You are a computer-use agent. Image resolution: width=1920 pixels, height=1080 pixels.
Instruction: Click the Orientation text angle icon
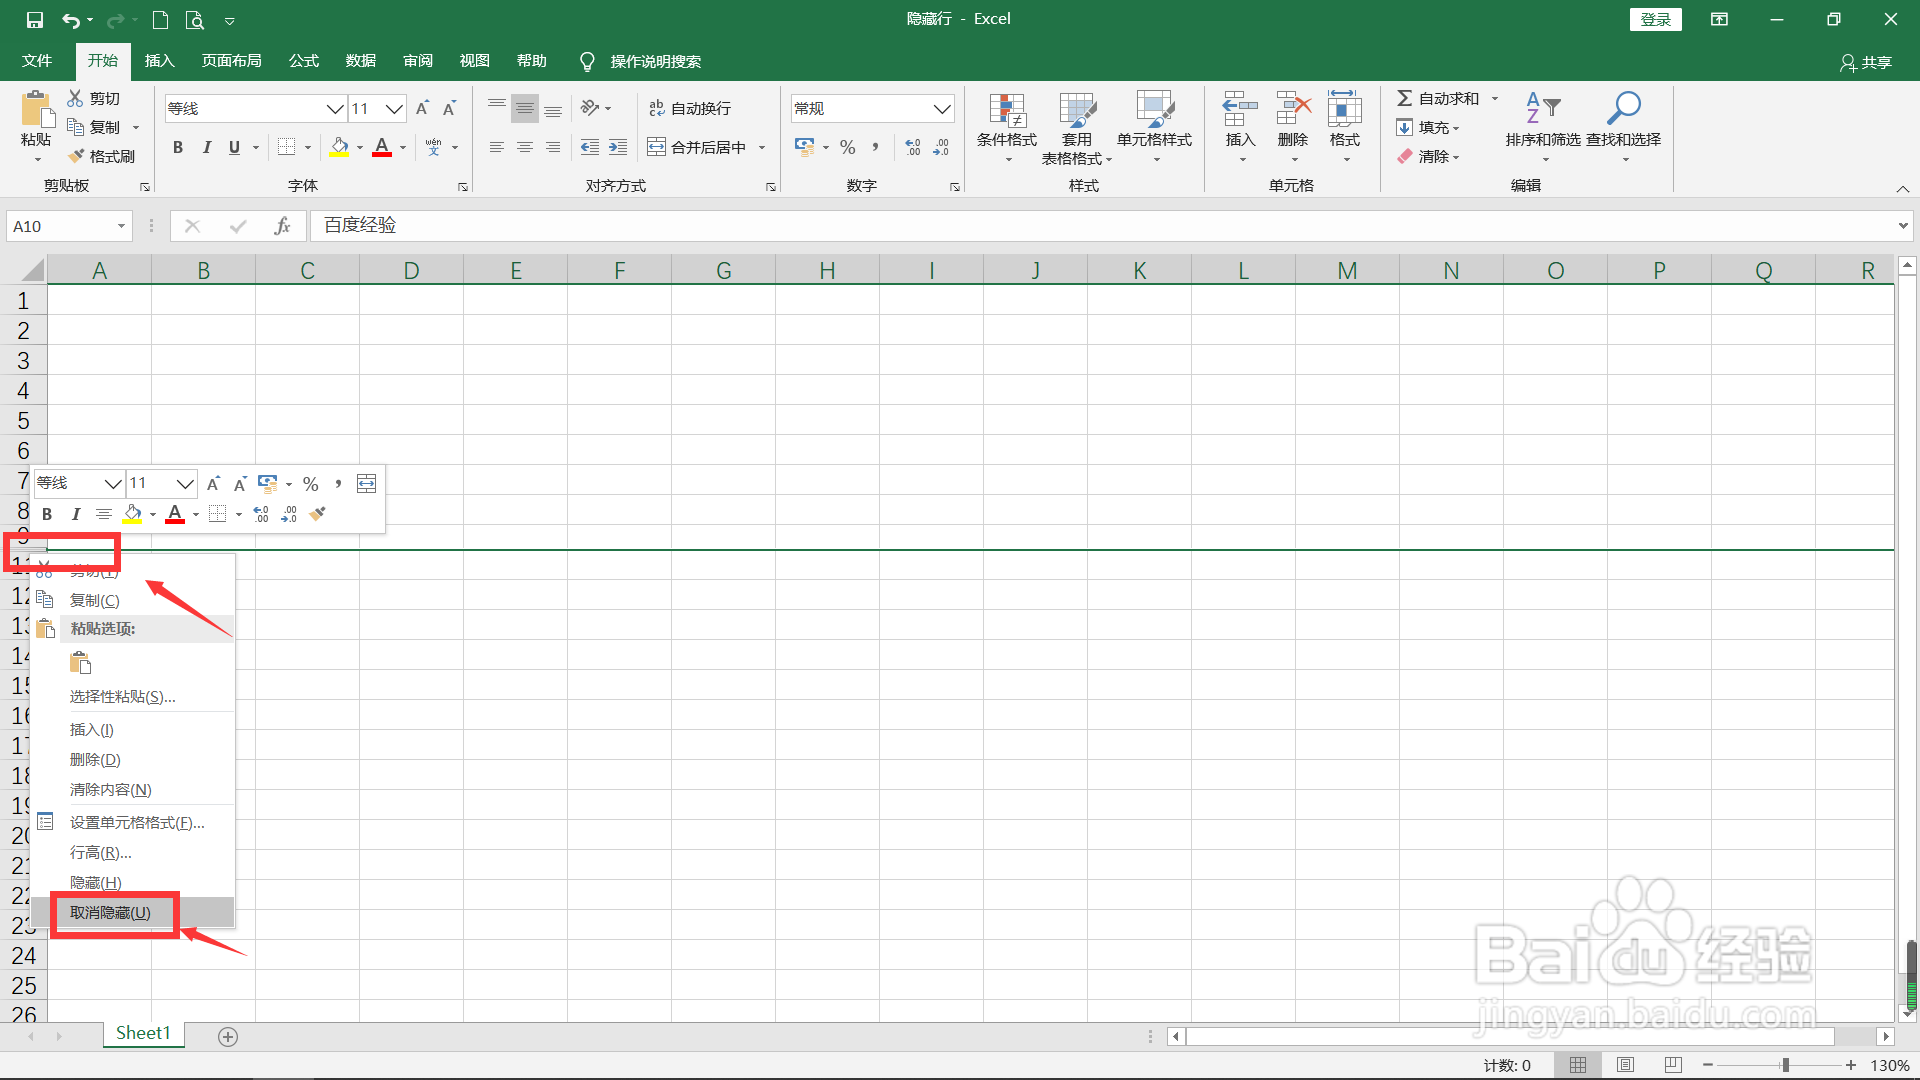click(590, 108)
